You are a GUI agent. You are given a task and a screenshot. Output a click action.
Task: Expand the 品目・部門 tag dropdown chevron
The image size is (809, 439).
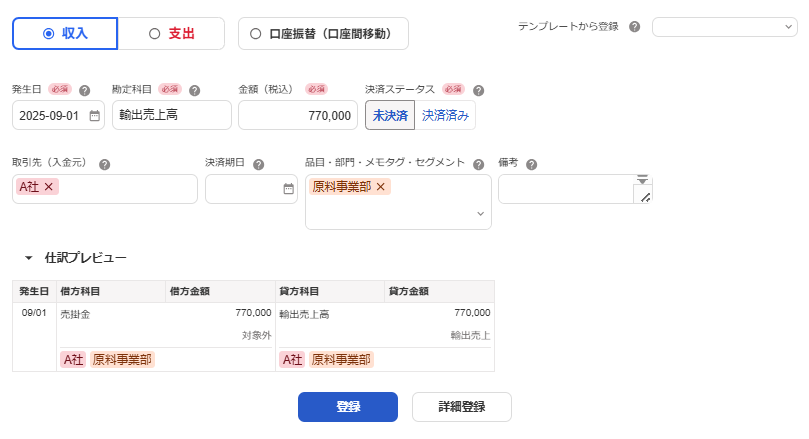480,214
